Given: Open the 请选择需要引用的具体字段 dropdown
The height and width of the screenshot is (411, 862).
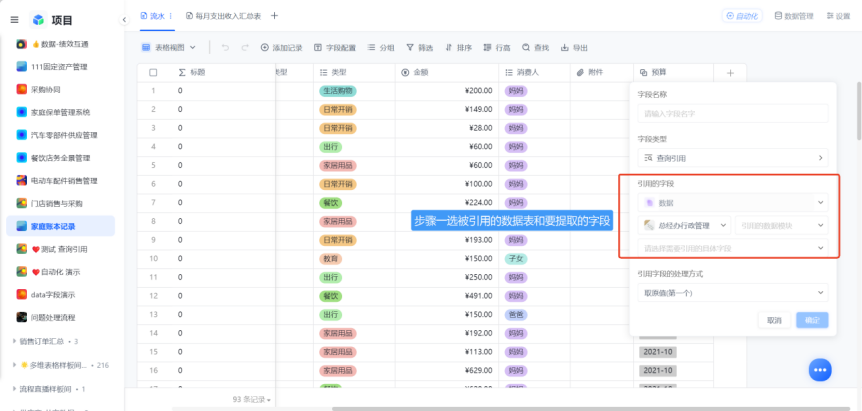Looking at the screenshot, I should [733, 248].
